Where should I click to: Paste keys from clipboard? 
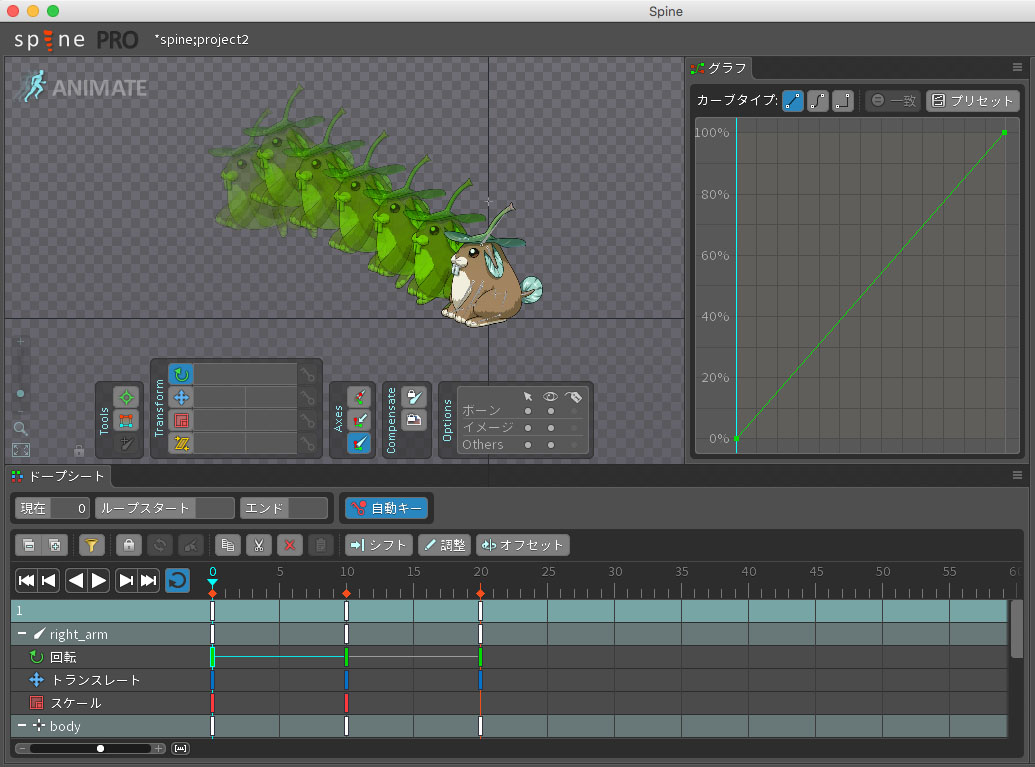coord(321,545)
